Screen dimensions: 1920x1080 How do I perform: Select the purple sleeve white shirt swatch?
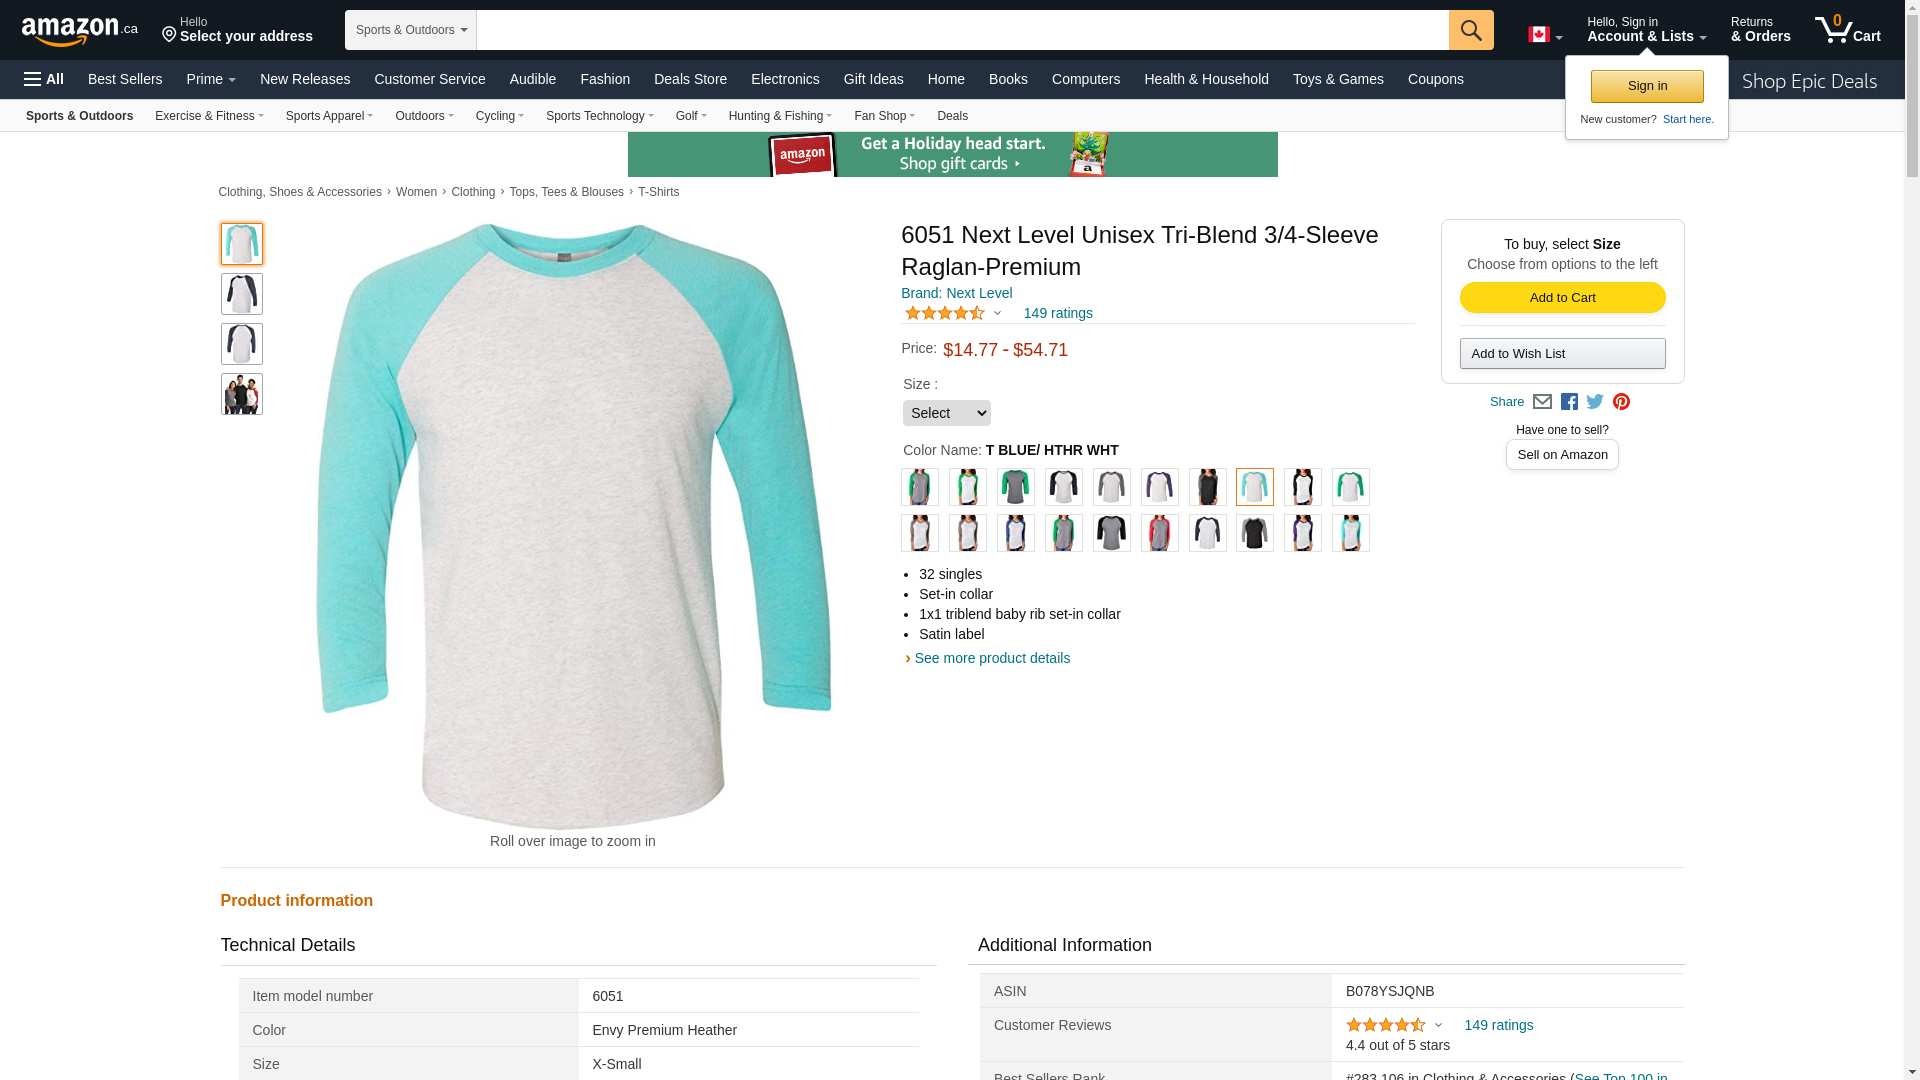coord(1159,487)
